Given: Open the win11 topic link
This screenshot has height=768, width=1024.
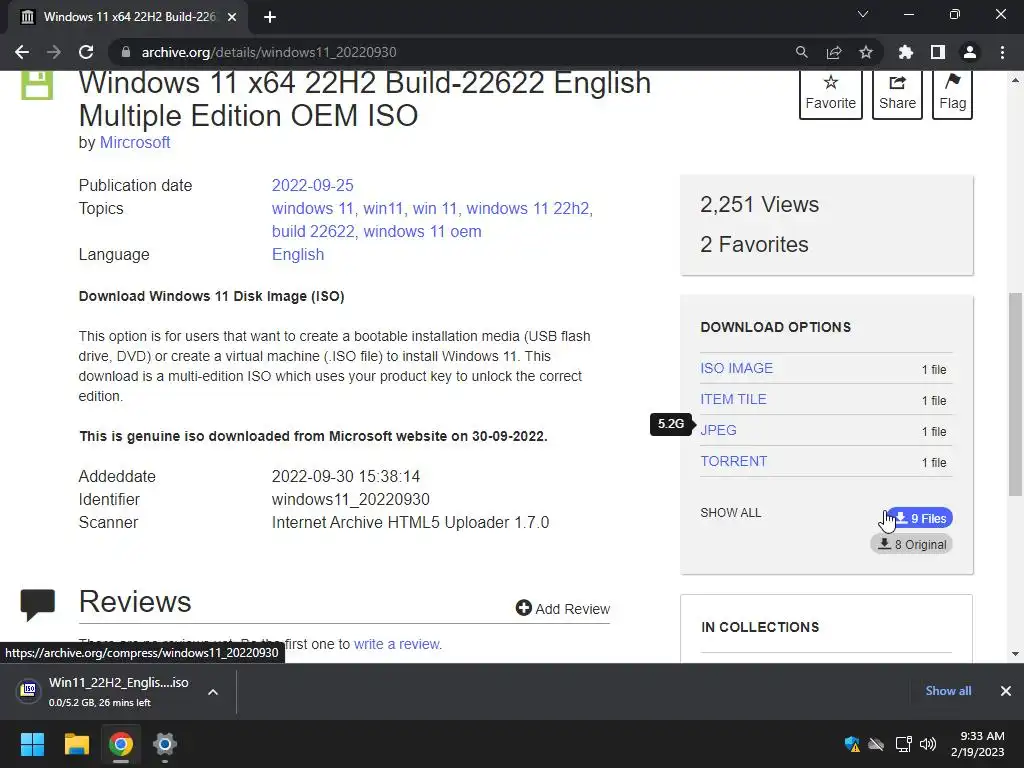Looking at the screenshot, I should (x=383, y=208).
